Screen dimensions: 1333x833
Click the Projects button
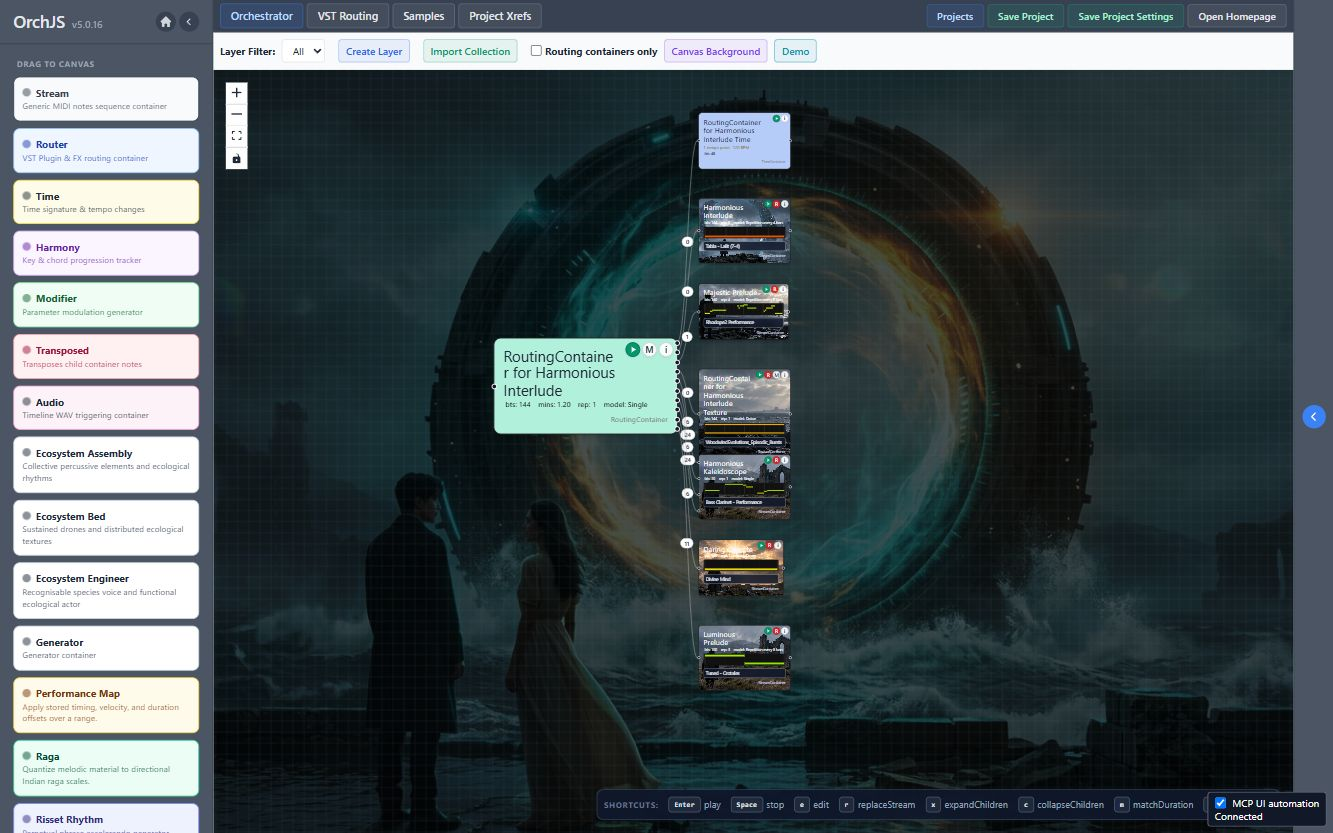955,16
